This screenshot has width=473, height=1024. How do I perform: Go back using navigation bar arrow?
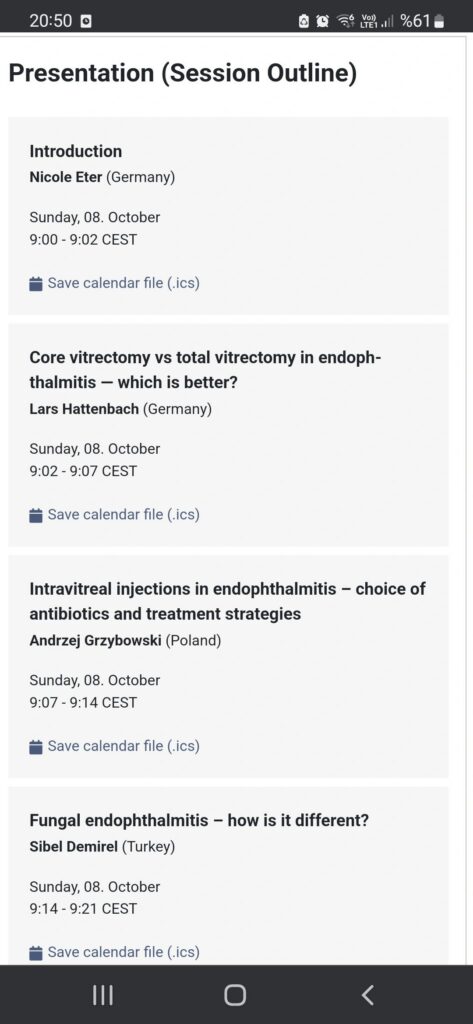[368, 995]
